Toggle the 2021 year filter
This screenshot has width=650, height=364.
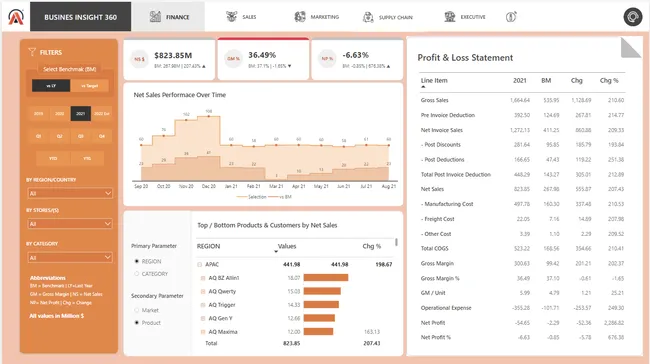[x=81, y=114]
